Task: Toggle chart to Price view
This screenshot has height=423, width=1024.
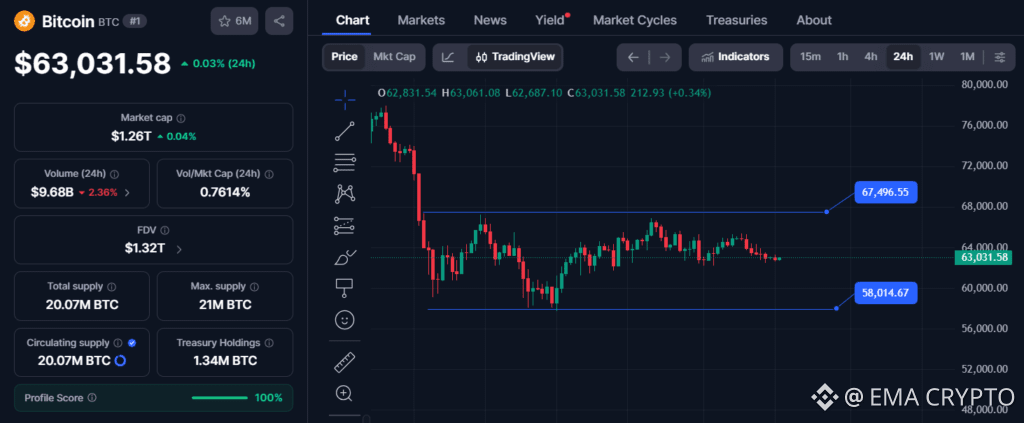Action: (x=344, y=57)
